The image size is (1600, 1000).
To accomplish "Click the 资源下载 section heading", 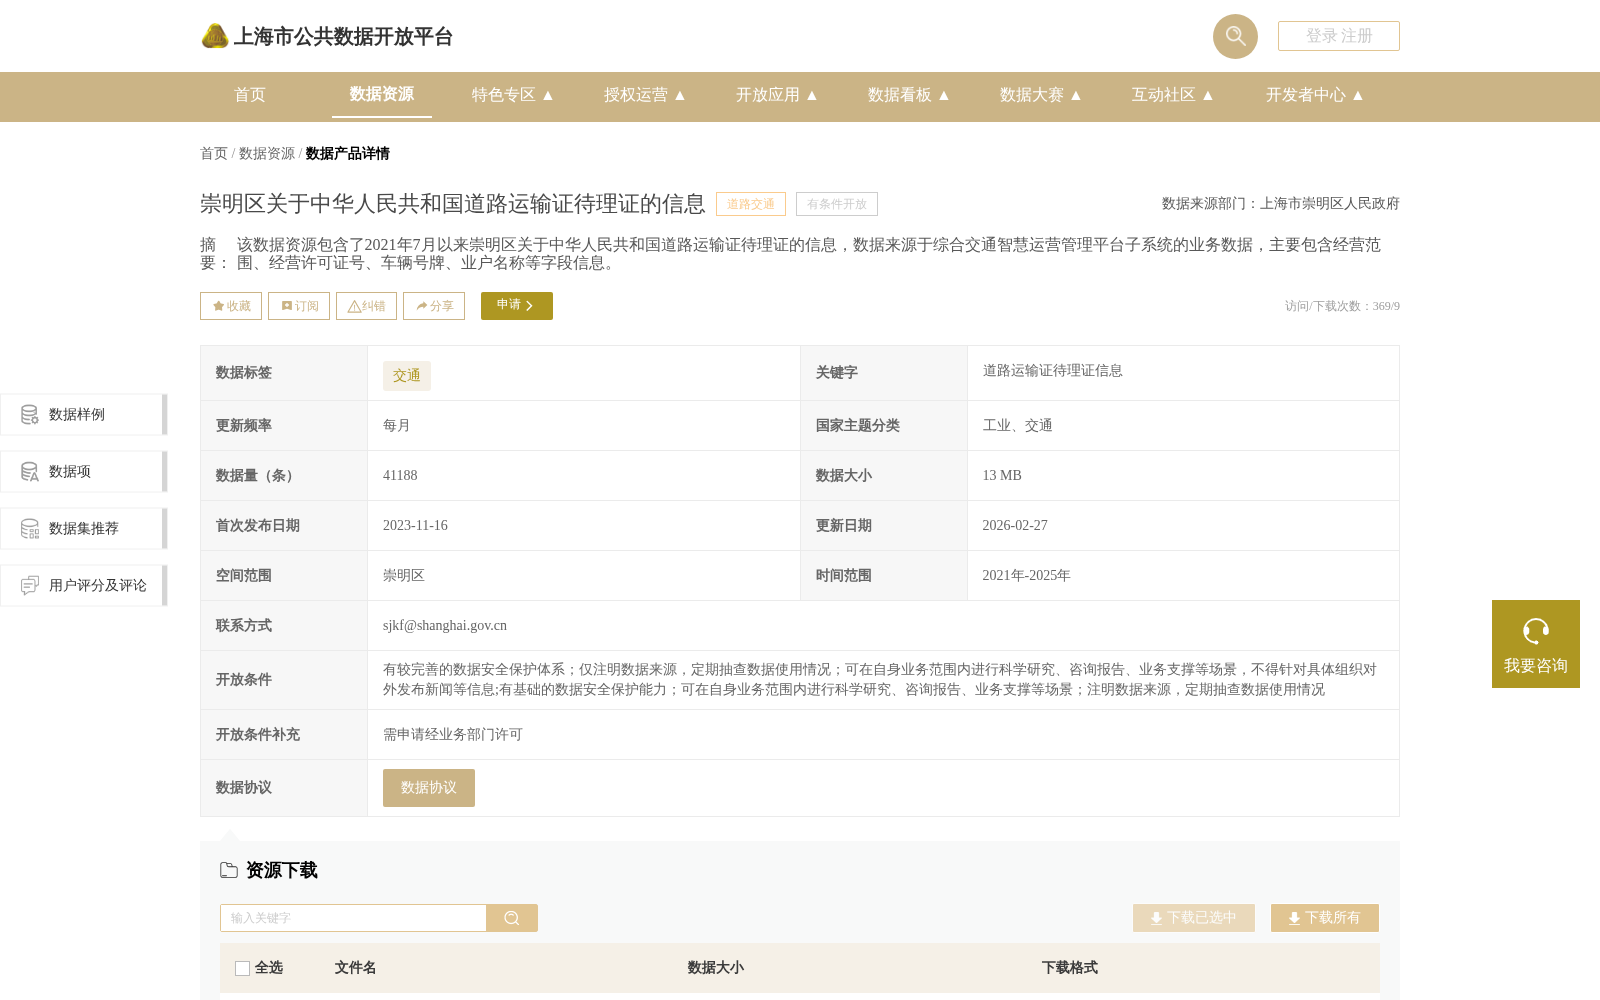I will click(281, 870).
